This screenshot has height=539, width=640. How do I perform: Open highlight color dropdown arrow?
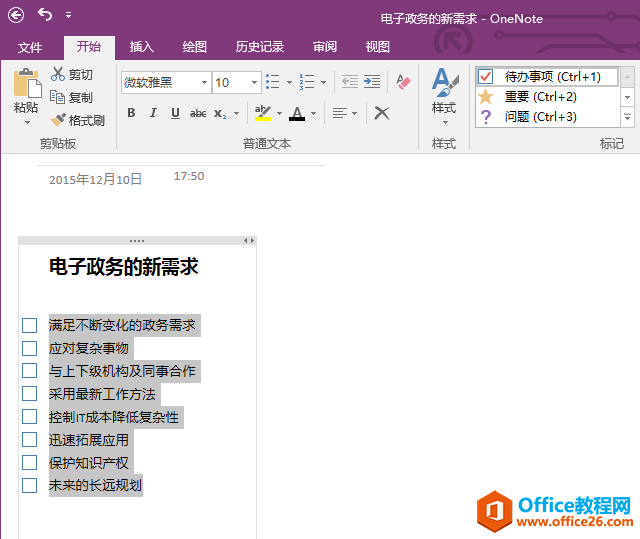coord(280,113)
